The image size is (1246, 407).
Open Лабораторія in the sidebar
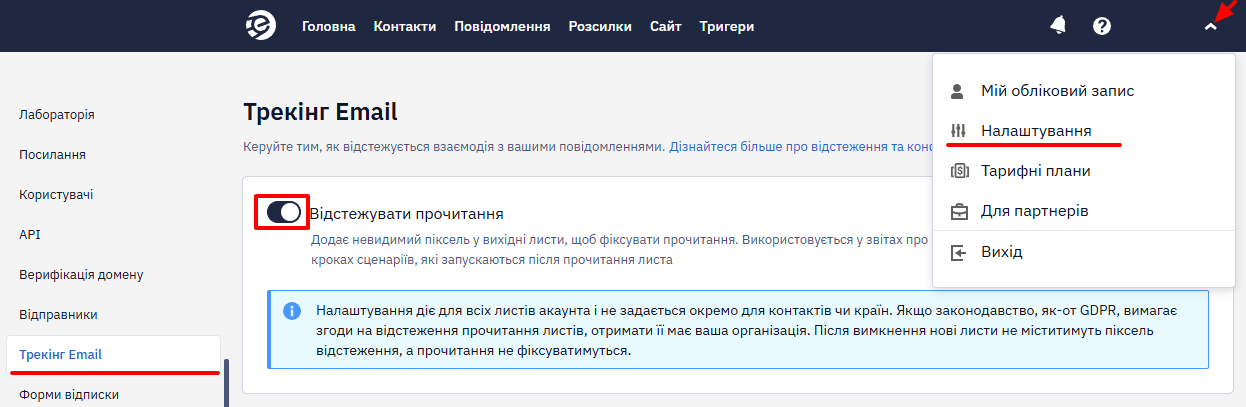(57, 114)
